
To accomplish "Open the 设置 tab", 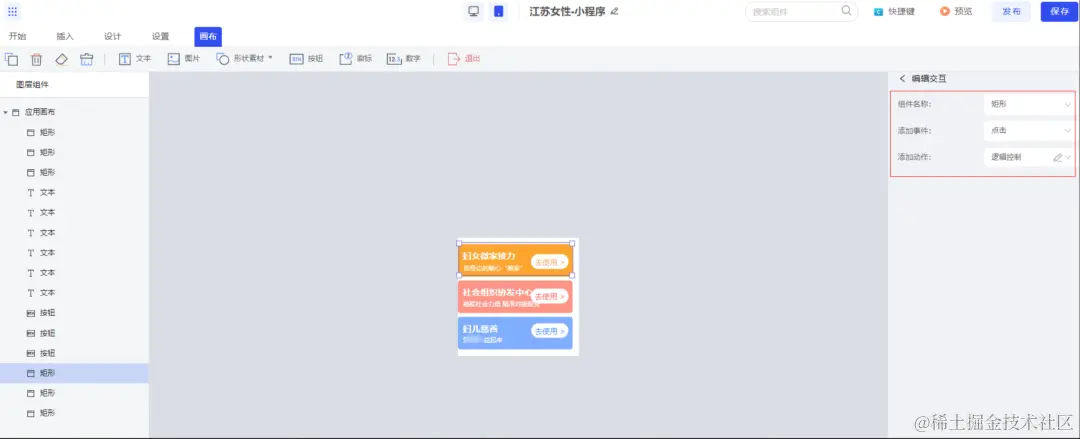I will (160, 37).
